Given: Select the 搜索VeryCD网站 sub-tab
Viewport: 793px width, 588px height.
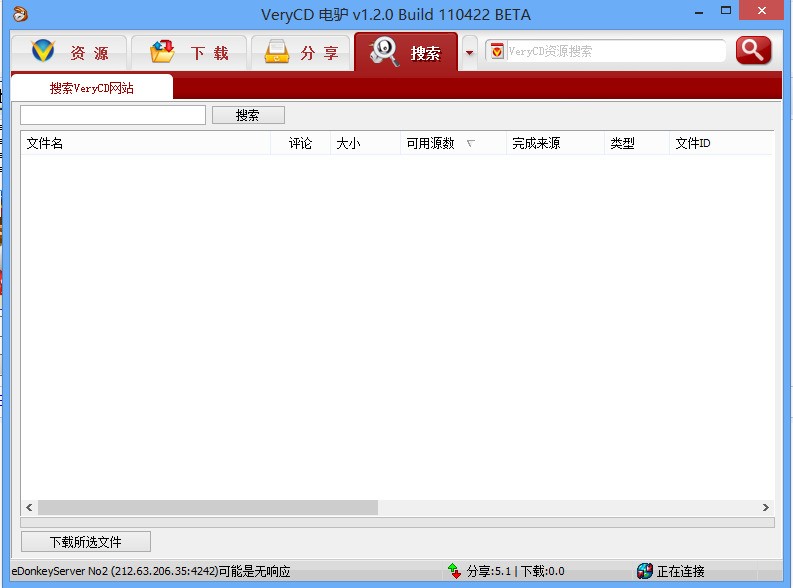Looking at the screenshot, I should [x=92, y=88].
